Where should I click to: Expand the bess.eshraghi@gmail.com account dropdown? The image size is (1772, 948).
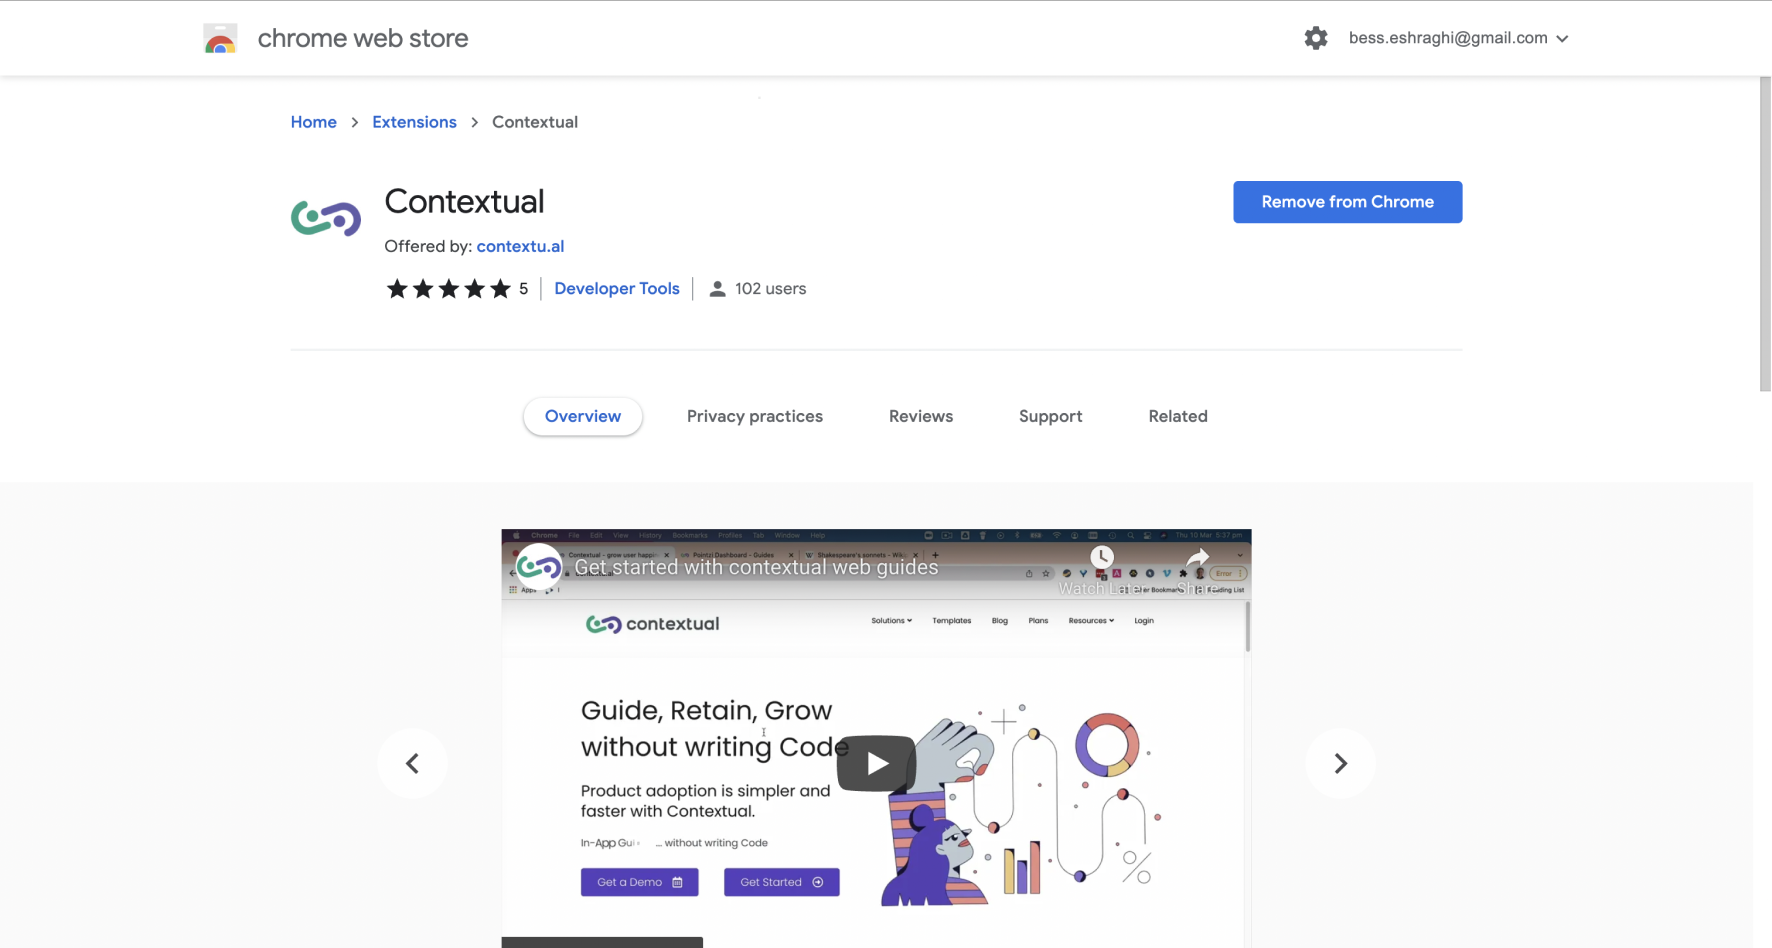[1459, 38]
